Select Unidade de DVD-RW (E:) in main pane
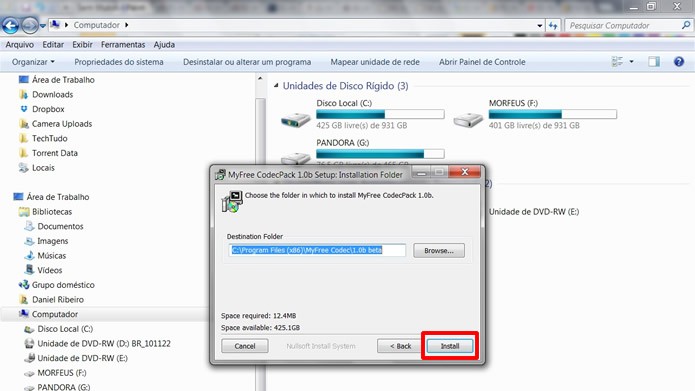 (x=534, y=211)
